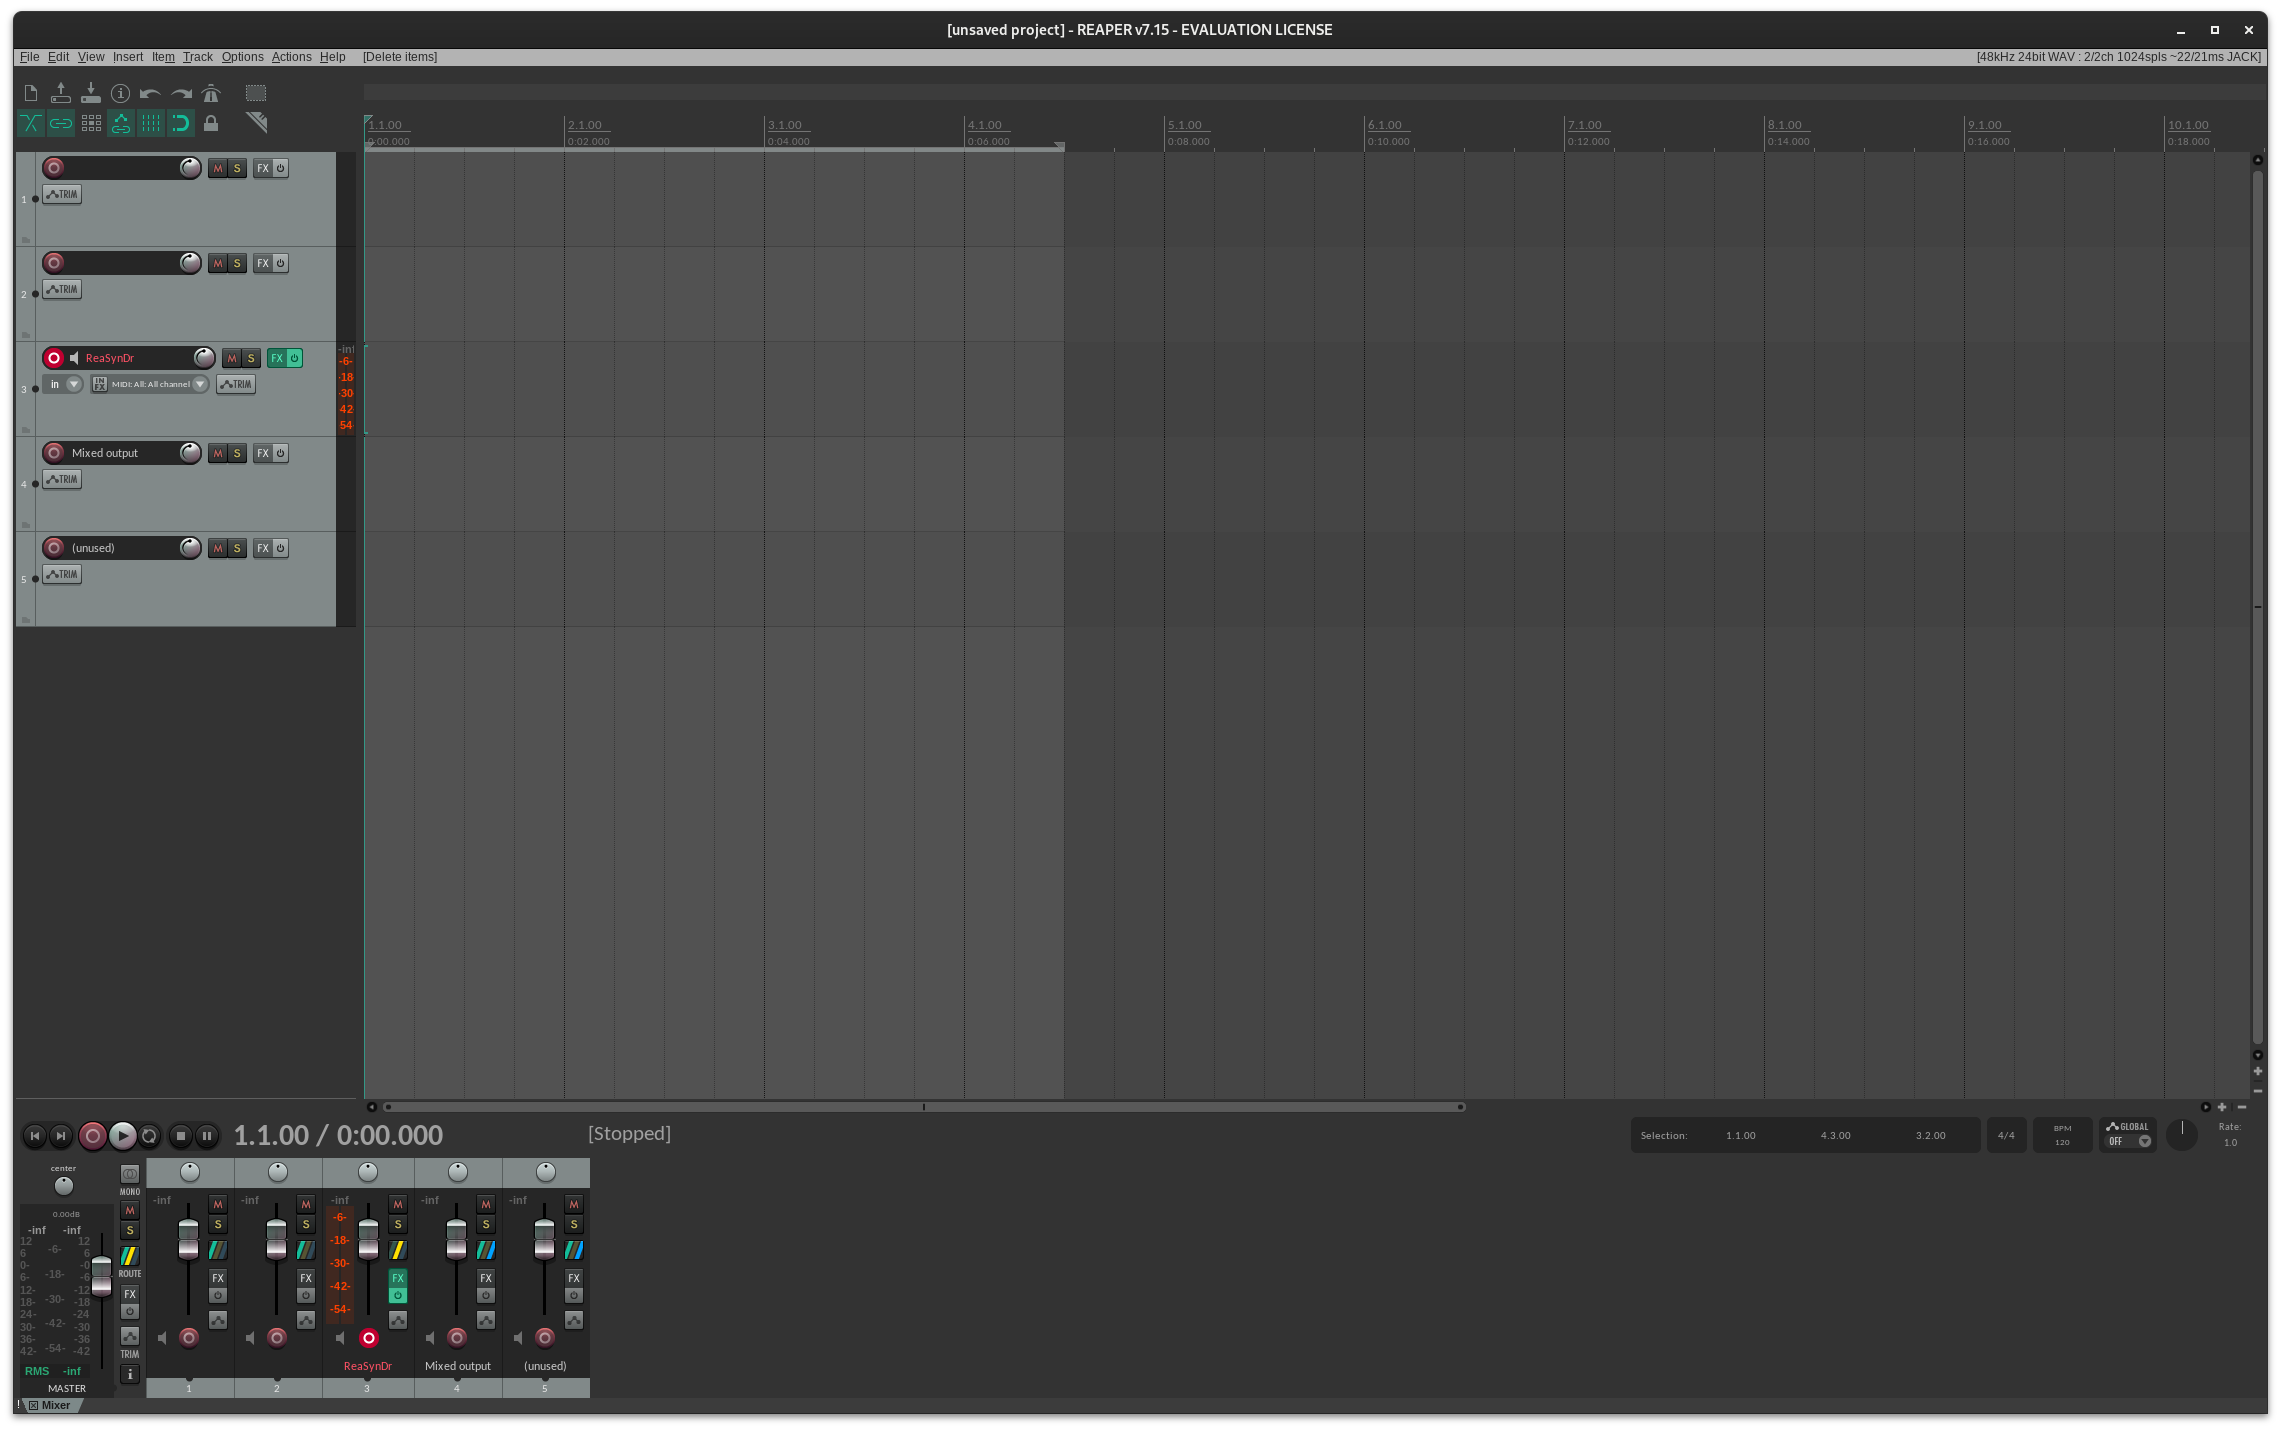
Task: Open the Track menu
Action: tap(198, 57)
